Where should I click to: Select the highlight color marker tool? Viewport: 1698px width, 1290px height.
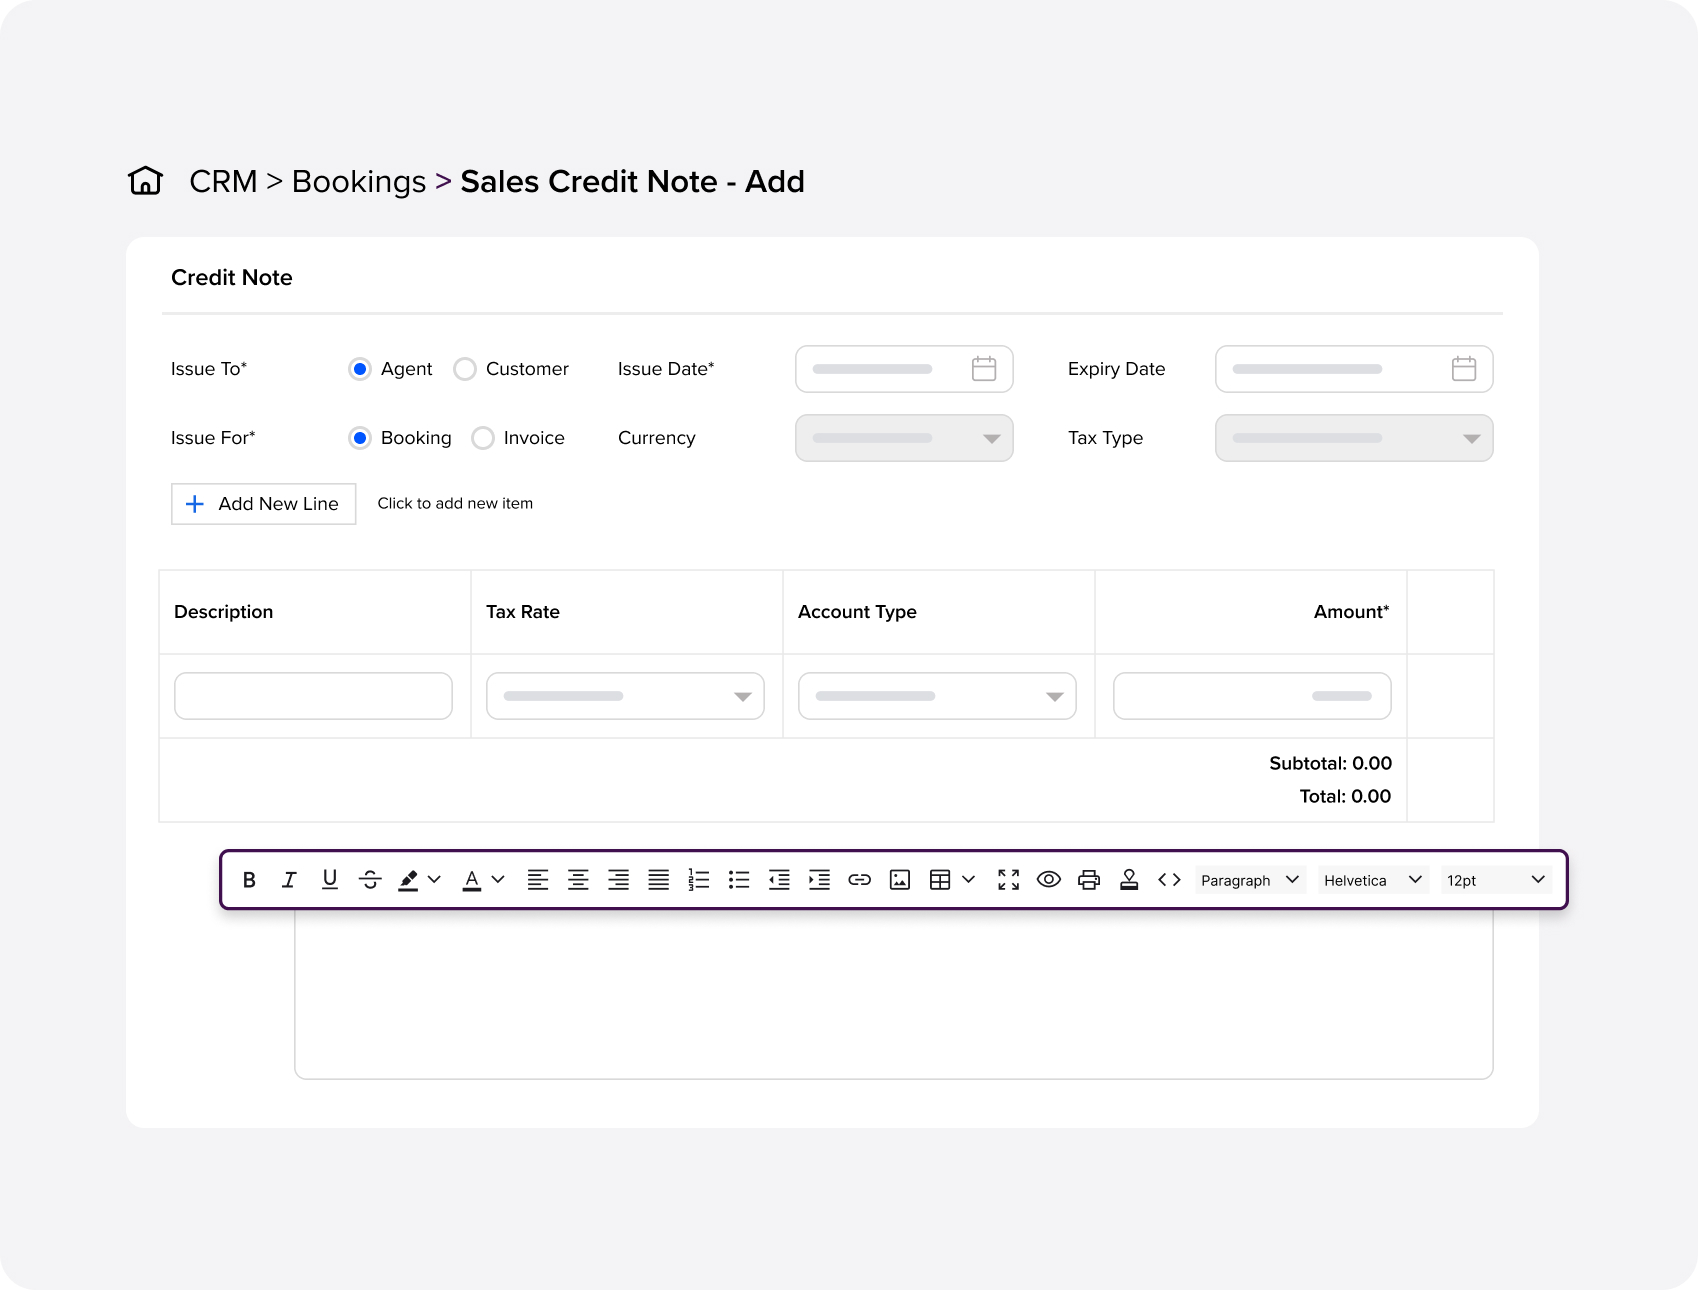408,880
